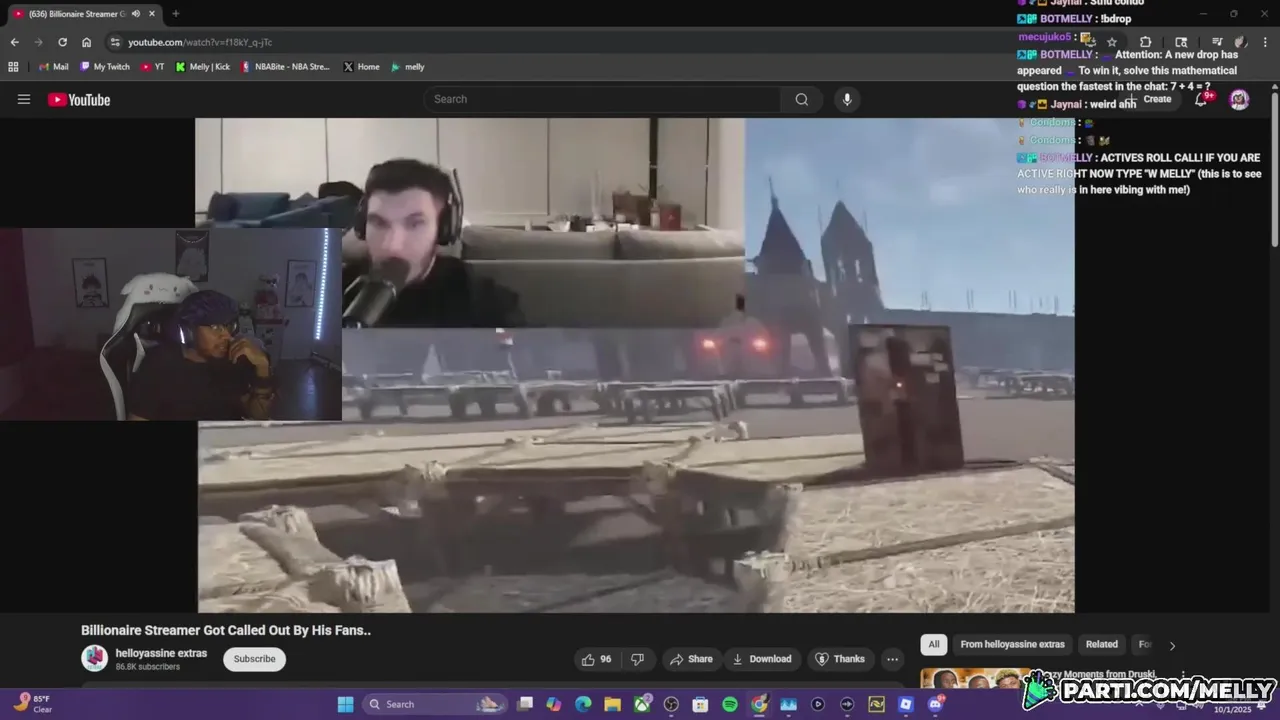
Task: Open the helloyassine extras channel avatar
Action: tap(95, 658)
